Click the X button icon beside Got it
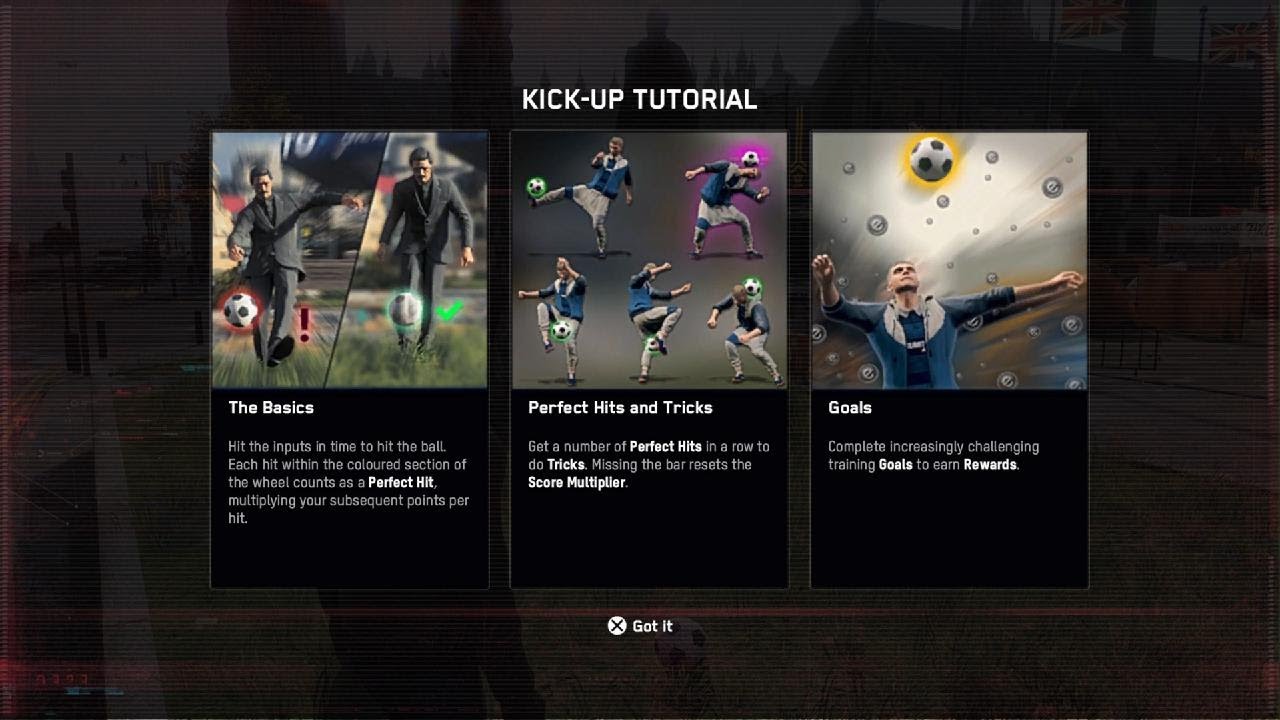 coord(617,626)
